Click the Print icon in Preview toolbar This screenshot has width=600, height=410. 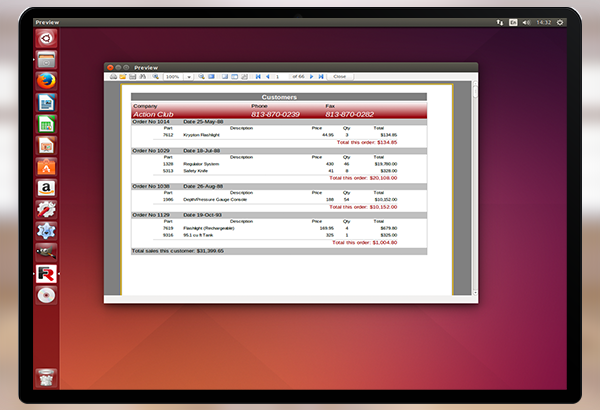113,76
